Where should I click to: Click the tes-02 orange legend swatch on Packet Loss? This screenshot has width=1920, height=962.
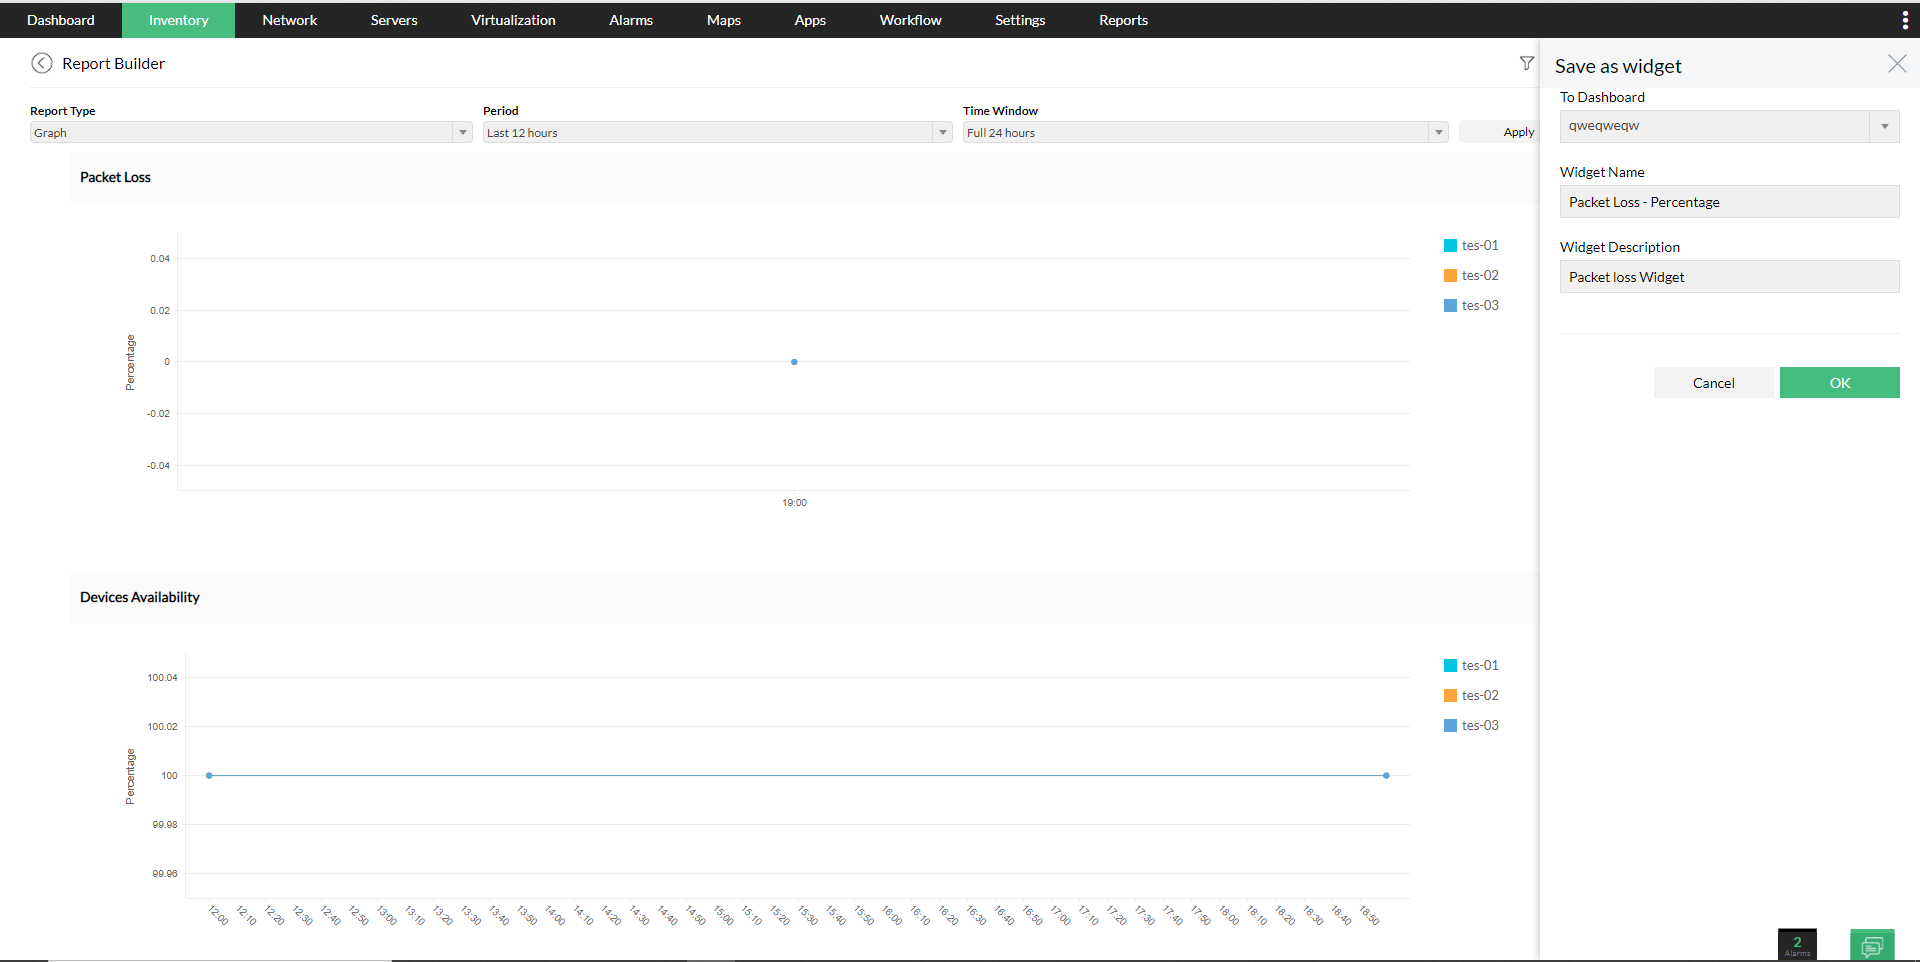(1450, 275)
